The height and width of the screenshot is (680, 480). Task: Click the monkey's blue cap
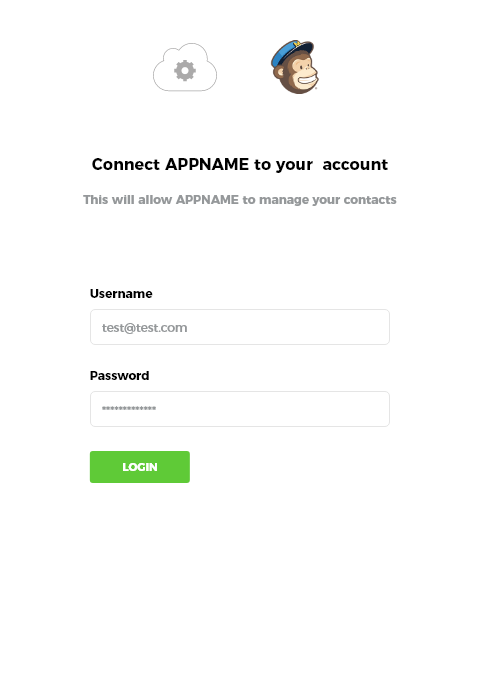pos(291,53)
